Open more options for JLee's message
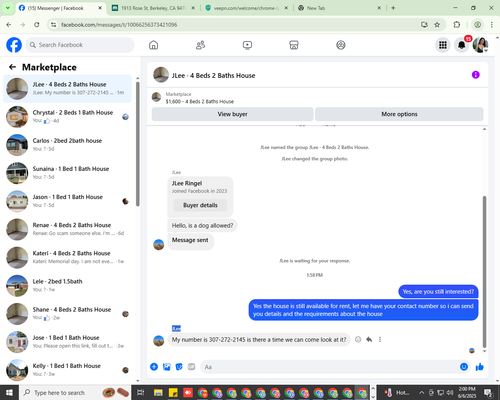Image resolution: width=500 pixels, height=400 pixels. point(380,340)
